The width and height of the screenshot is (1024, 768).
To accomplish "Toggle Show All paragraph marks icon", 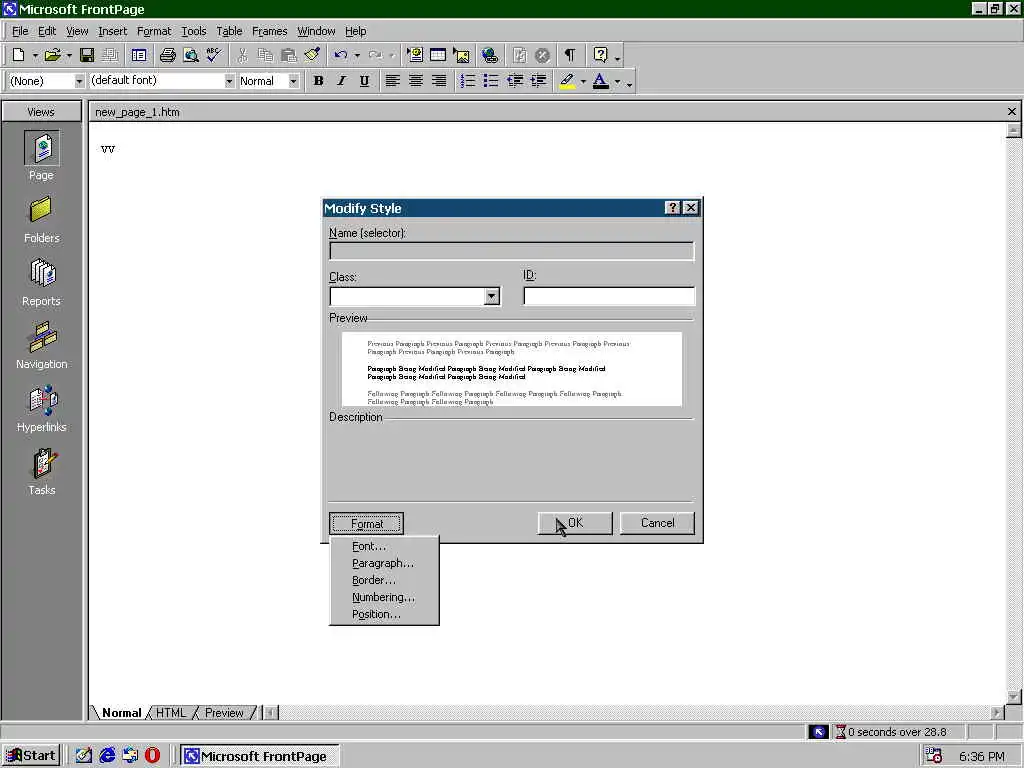I will (570, 56).
